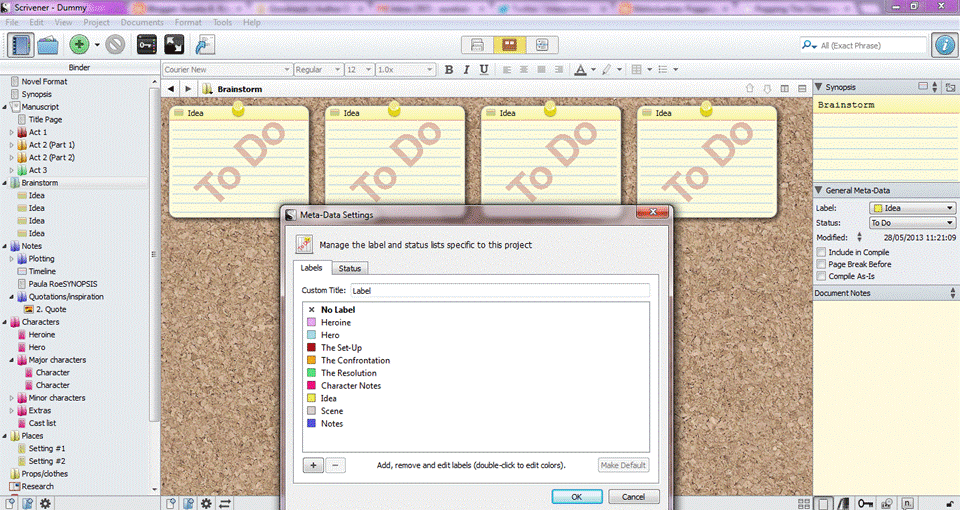Image resolution: width=960 pixels, height=510 pixels.
Task: Open the Label dropdown showing Idea
Action: coord(912,208)
